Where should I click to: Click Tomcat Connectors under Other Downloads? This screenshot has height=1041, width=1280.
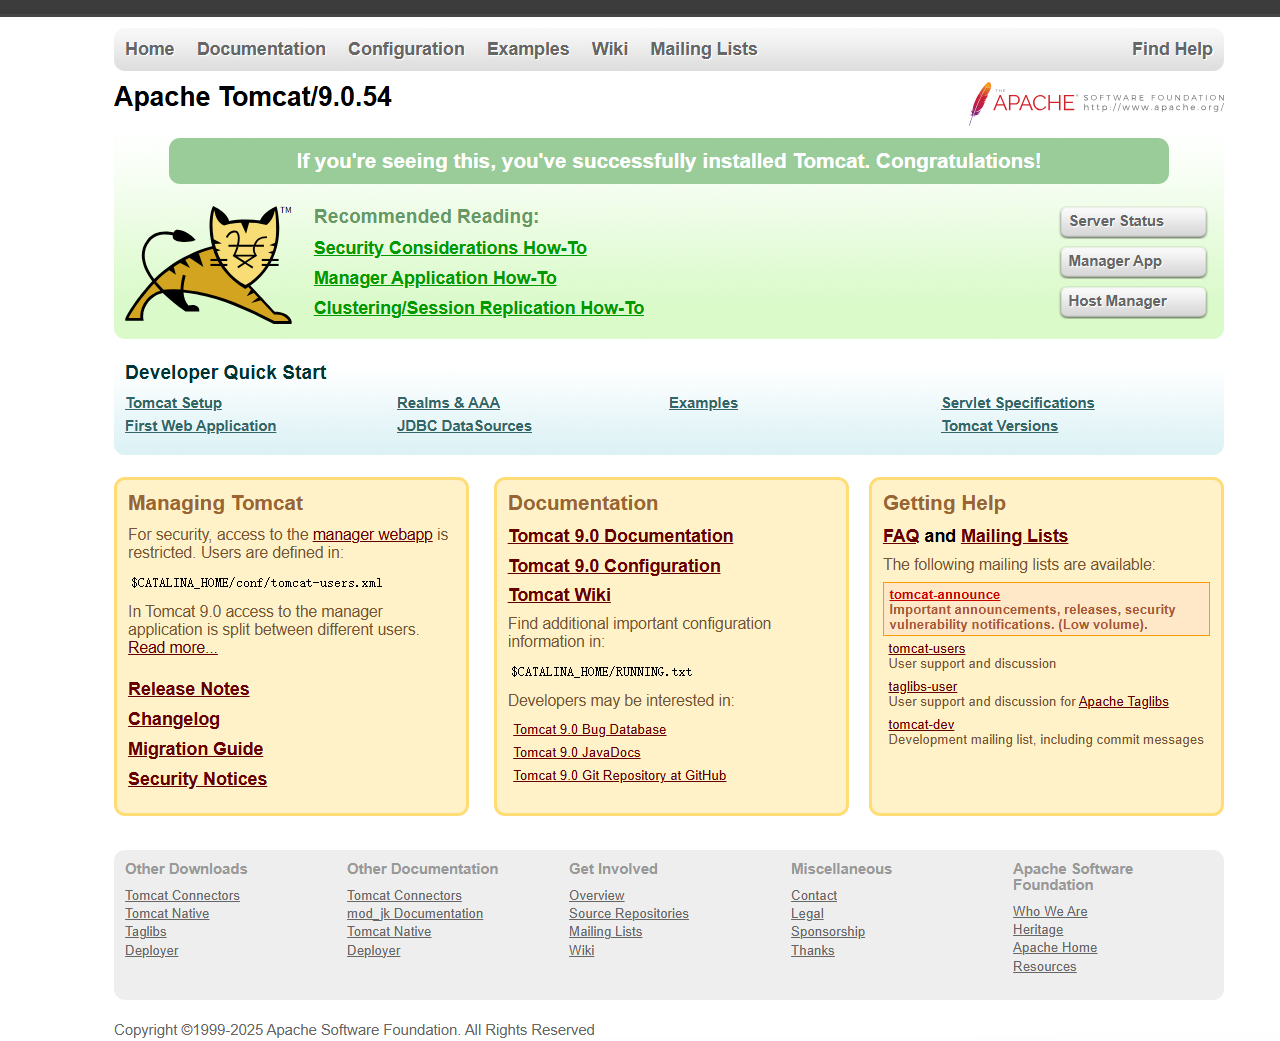pos(182,896)
